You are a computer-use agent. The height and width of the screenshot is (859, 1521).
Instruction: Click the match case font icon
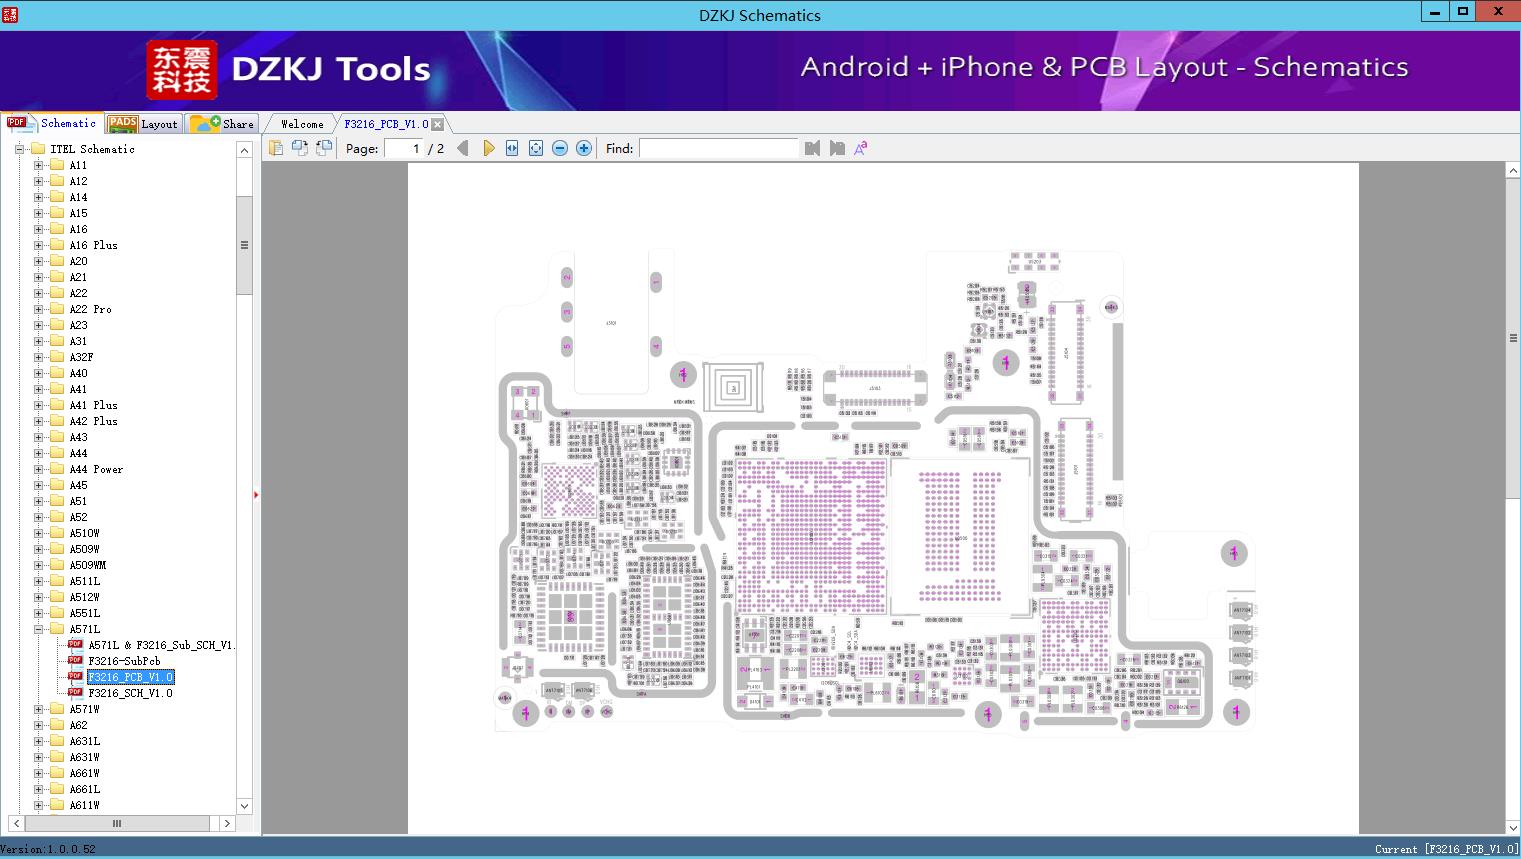click(x=860, y=148)
